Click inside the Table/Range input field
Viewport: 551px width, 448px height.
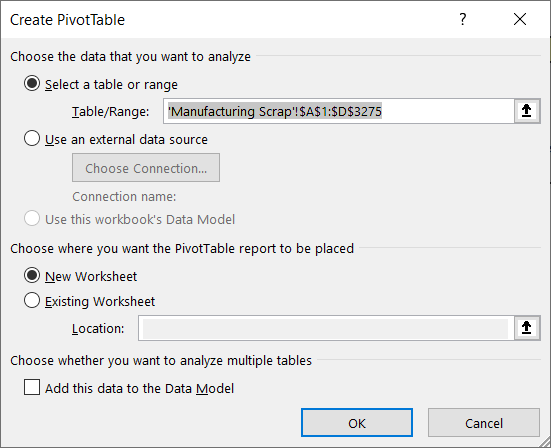click(x=339, y=111)
